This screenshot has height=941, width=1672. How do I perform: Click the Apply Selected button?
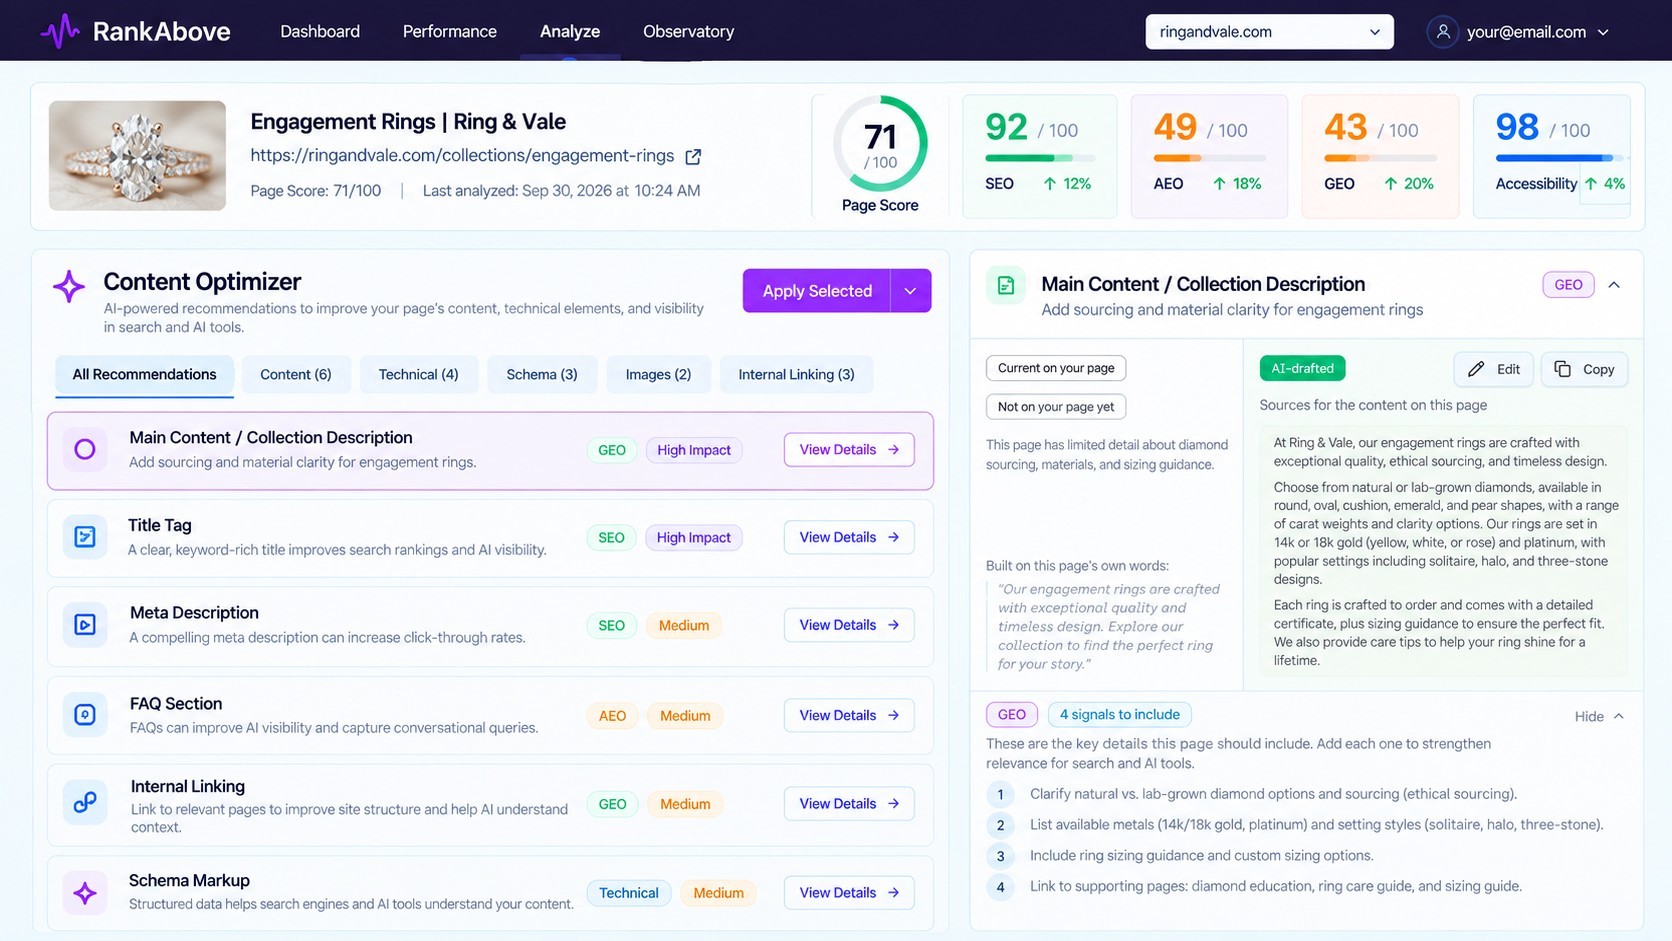(817, 291)
